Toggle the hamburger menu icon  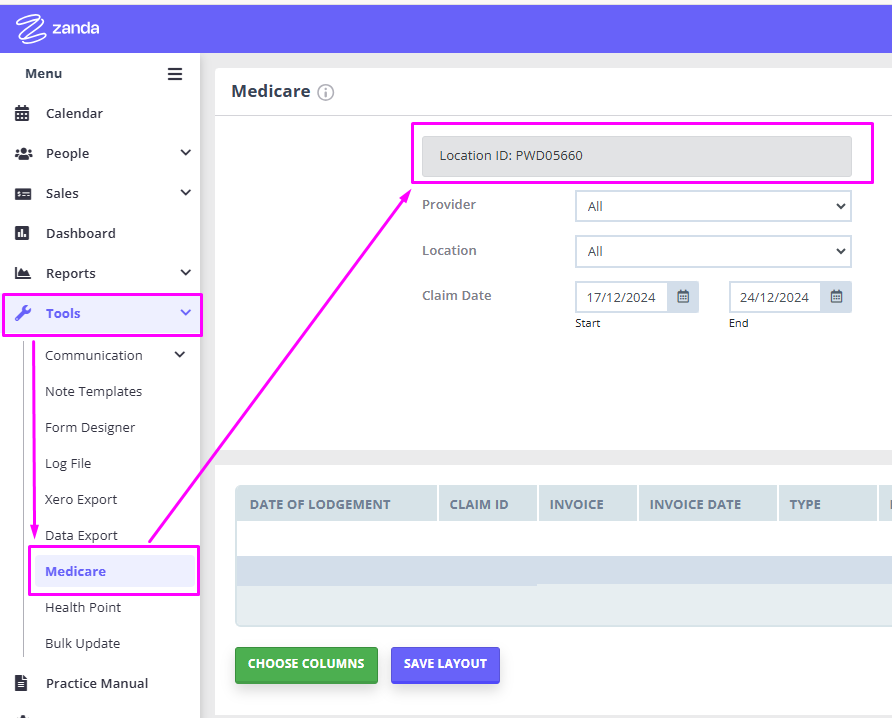175,74
